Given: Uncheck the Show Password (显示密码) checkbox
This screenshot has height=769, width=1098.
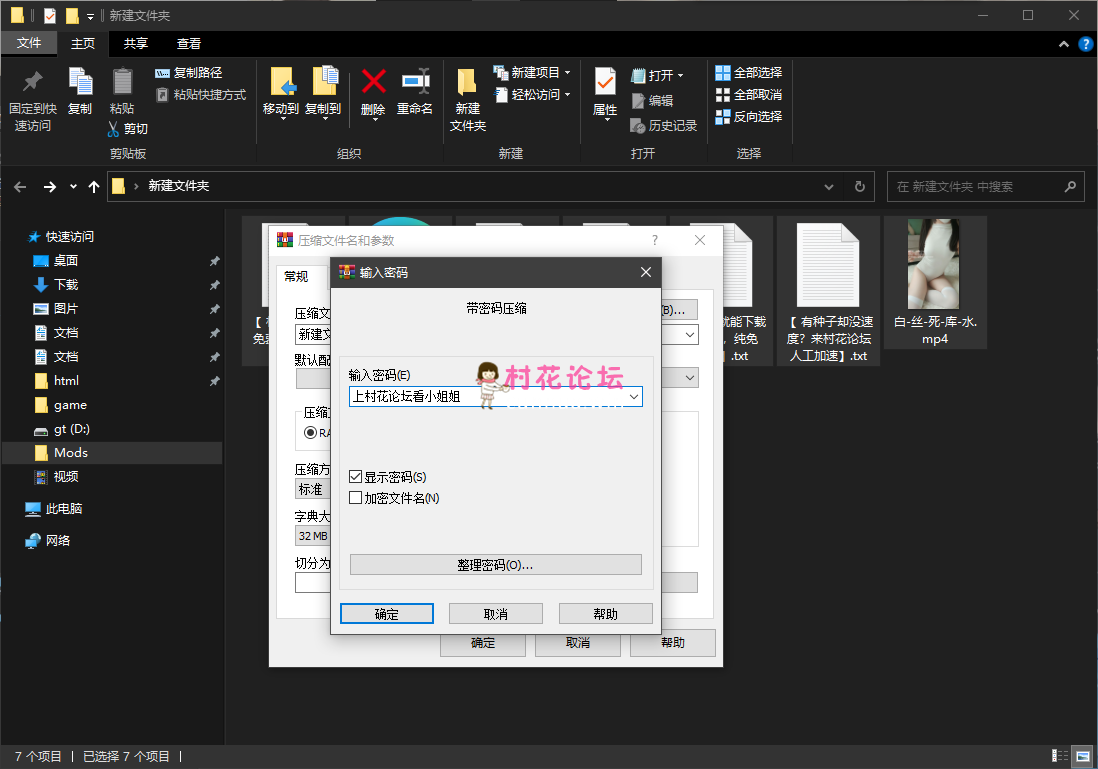Looking at the screenshot, I should pyautogui.click(x=356, y=477).
